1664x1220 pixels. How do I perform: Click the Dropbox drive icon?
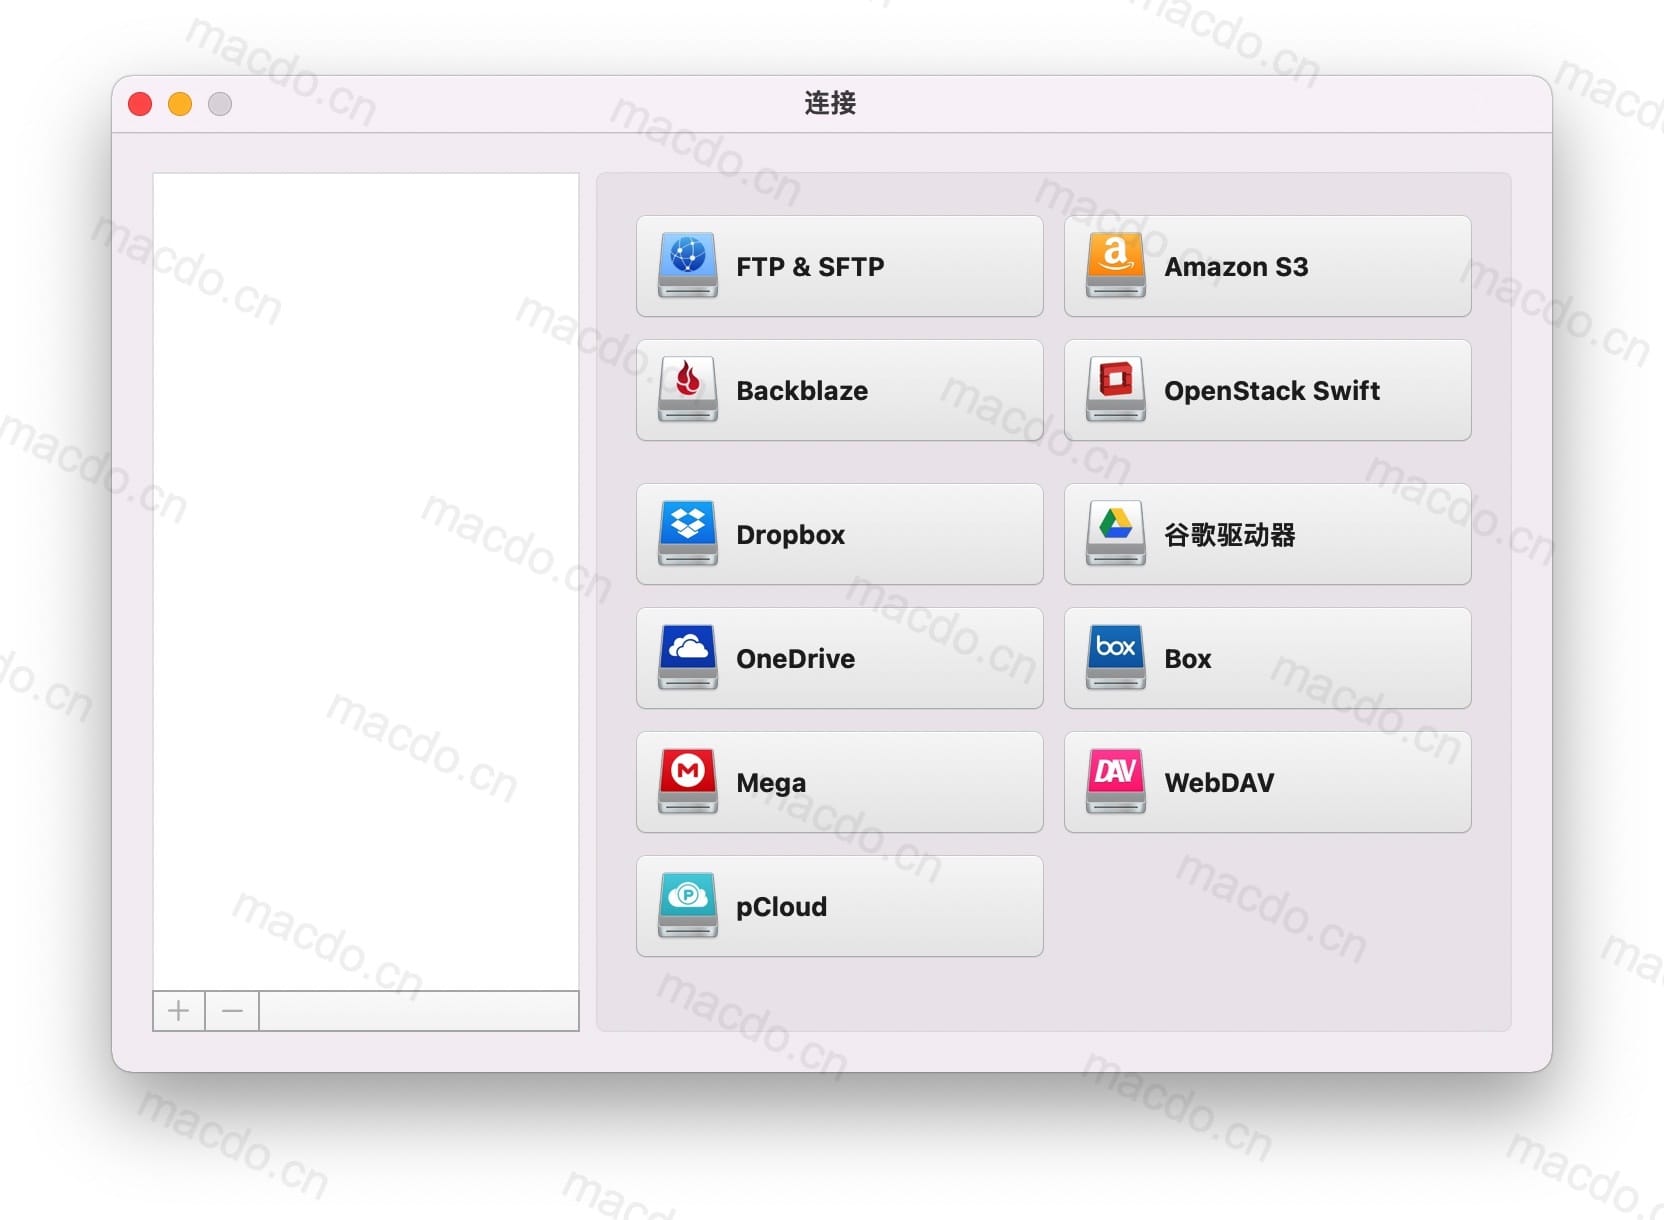coord(688,534)
